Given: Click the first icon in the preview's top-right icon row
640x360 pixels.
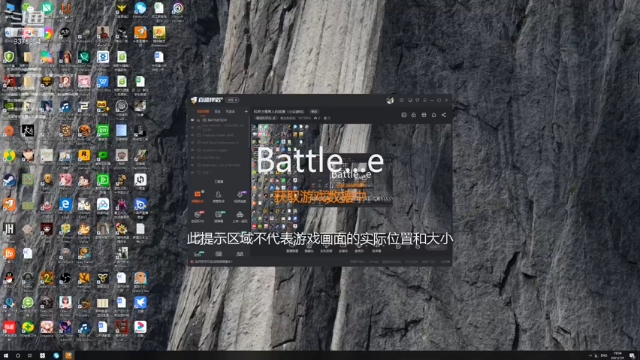Looking at the screenshot, I should pos(404,115).
